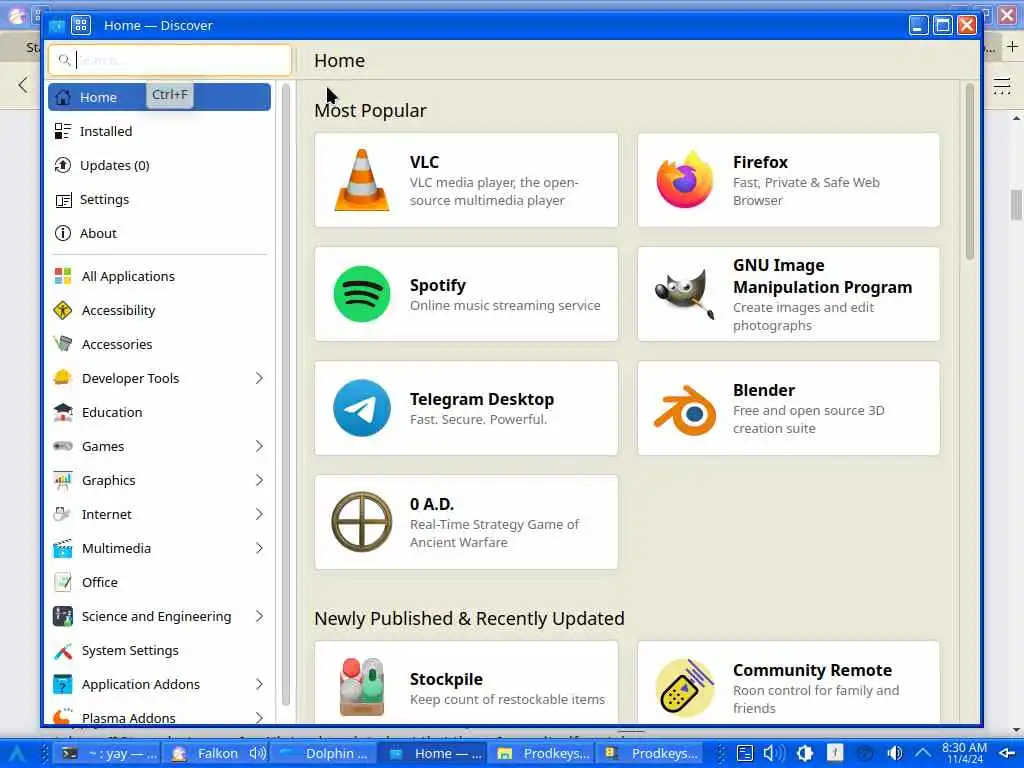1024x768 pixels.
Task: Click the magnifier icon in search box
Action: (64, 60)
